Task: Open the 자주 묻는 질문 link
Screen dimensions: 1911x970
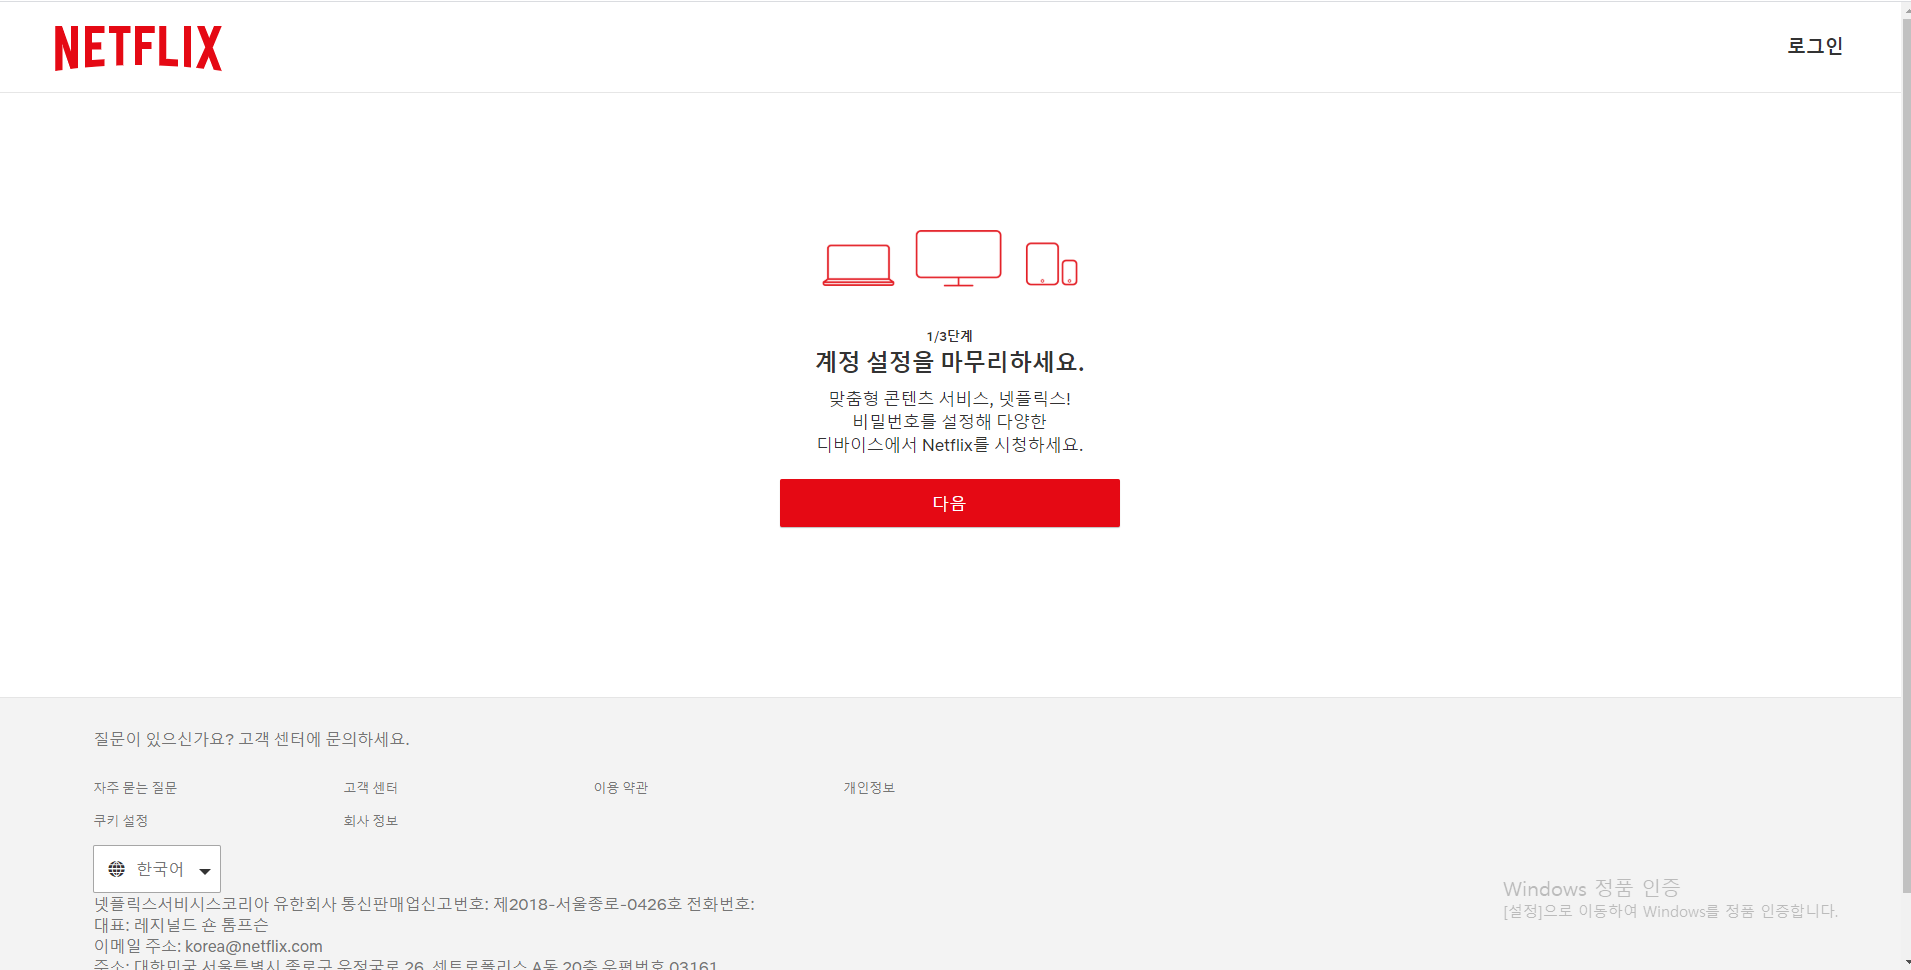Action: [135, 788]
